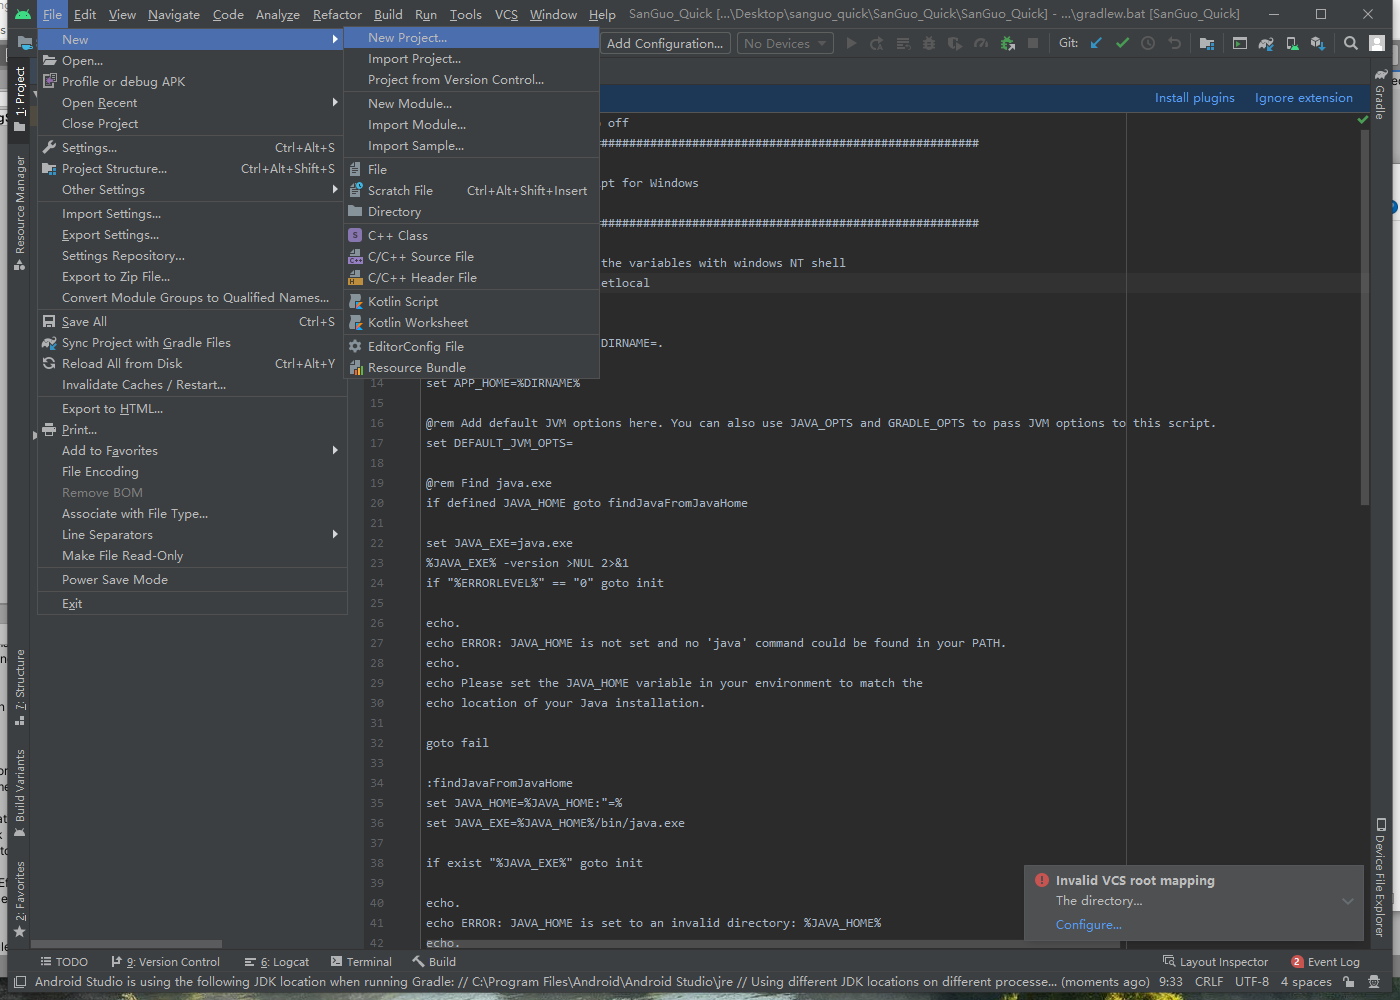The height and width of the screenshot is (1000, 1400).
Task: Toggle Power Save Mode
Action: click(x=192, y=580)
